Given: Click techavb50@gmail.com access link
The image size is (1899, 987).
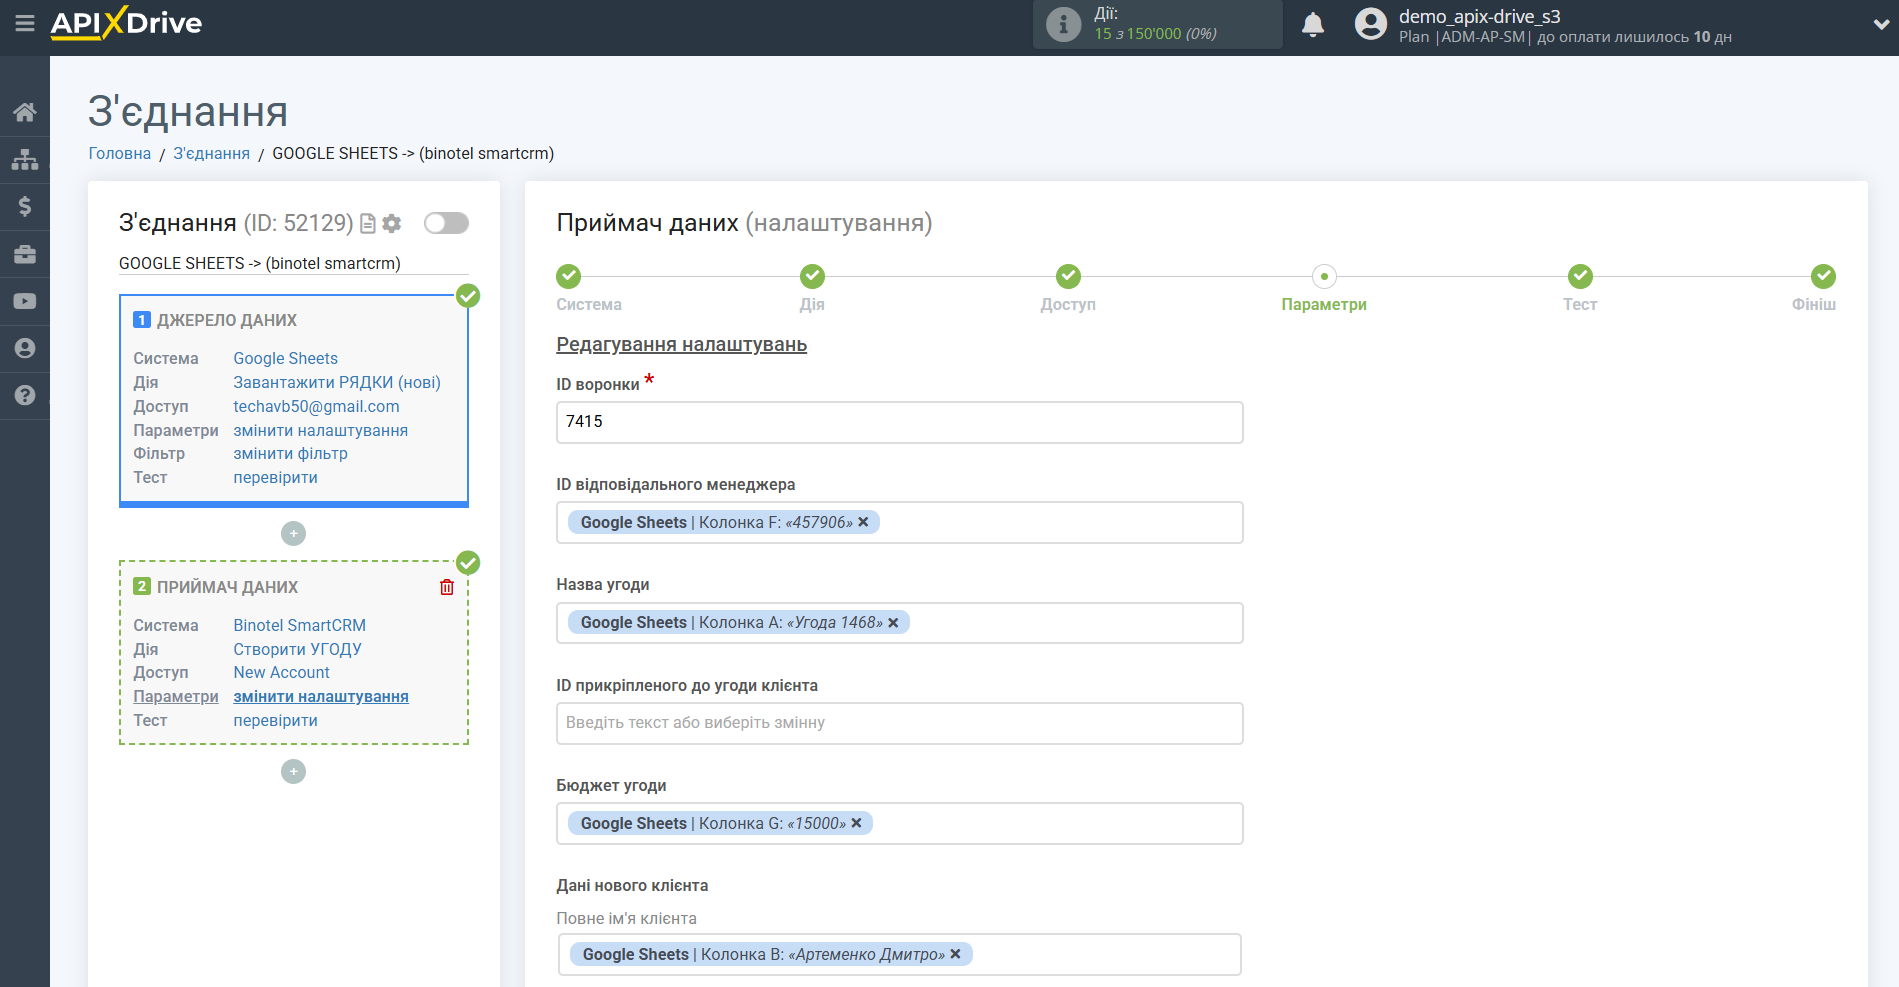Looking at the screenshot, I should coord(316,406).
